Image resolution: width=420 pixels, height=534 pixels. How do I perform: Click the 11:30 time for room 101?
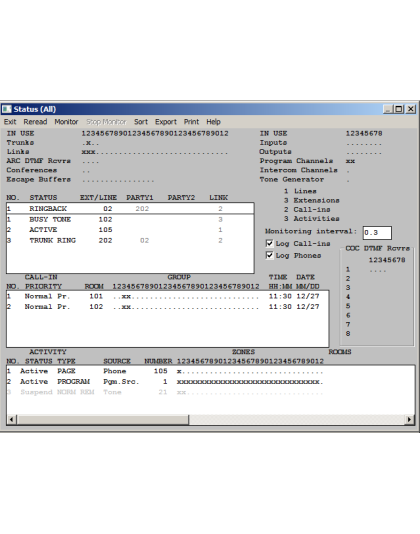coord(280,296)
